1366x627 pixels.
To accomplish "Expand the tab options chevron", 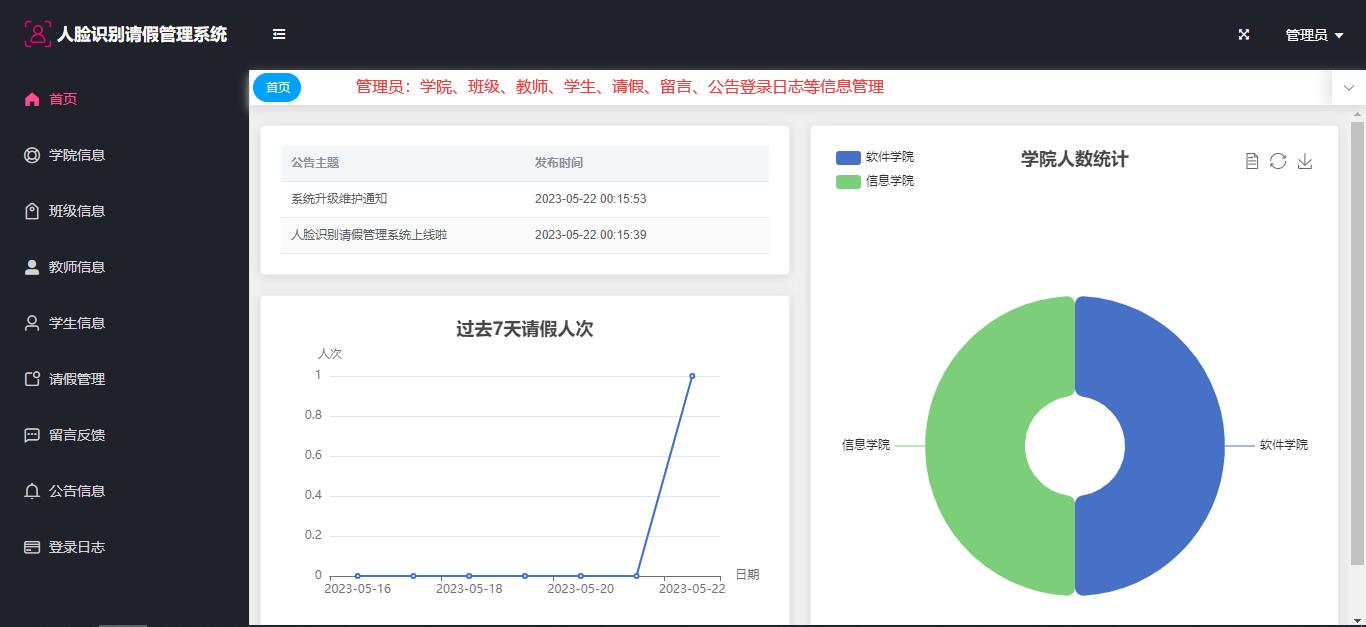I will tap(1348, 88).
